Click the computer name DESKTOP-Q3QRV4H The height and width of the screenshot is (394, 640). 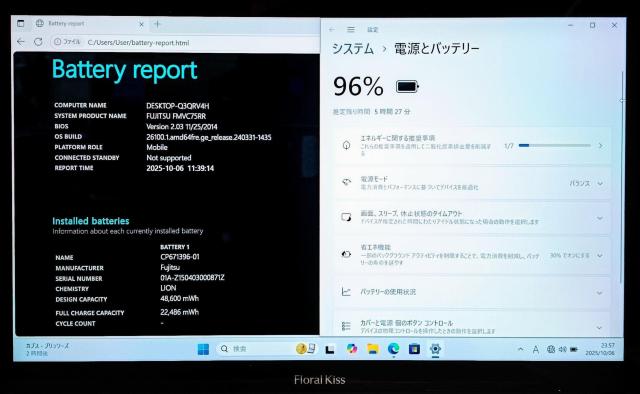(178, 106)
